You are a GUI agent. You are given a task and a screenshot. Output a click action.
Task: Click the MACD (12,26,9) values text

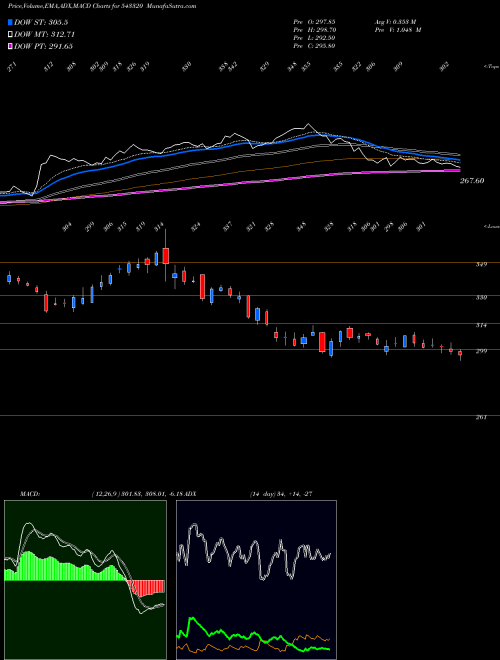[137, 494]
